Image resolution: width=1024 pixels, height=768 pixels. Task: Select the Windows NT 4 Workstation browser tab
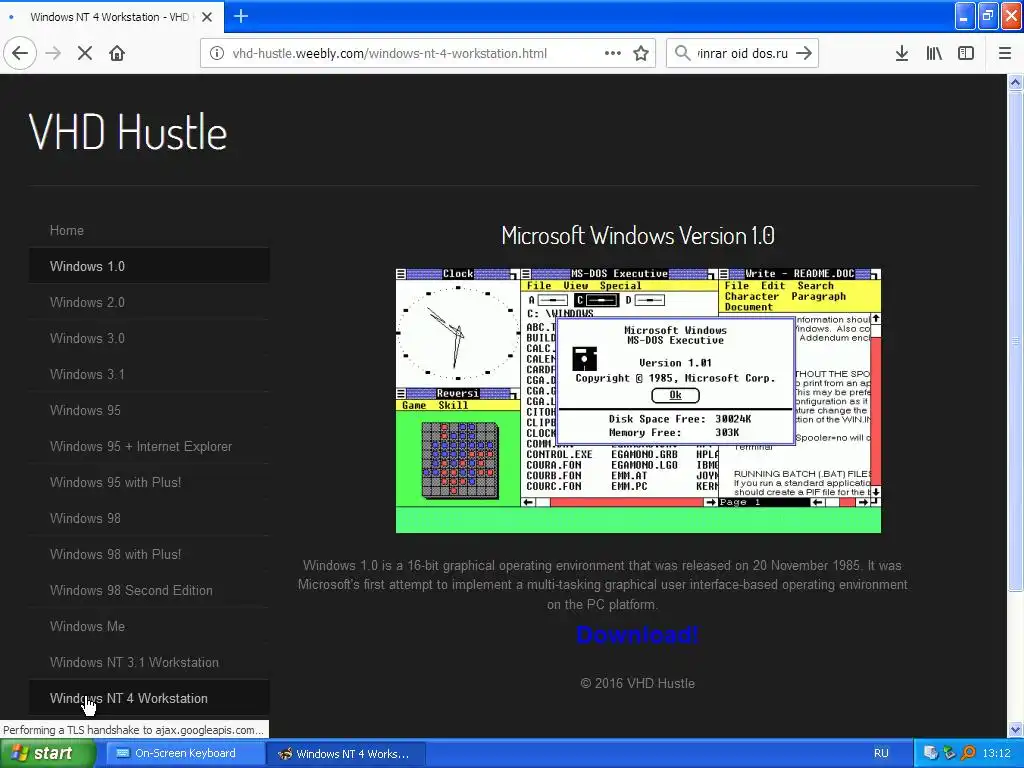(x=112, y=17)
